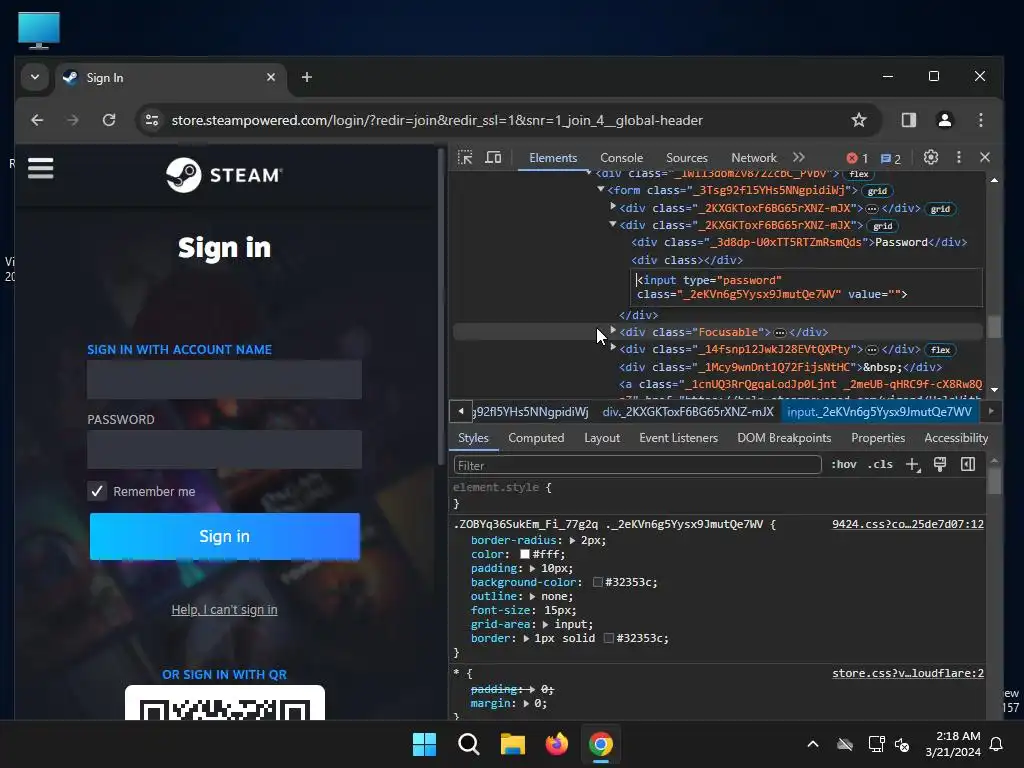Open the Chrome profile icon
Screen dimensions: 1024x768
tap(944, 120)
